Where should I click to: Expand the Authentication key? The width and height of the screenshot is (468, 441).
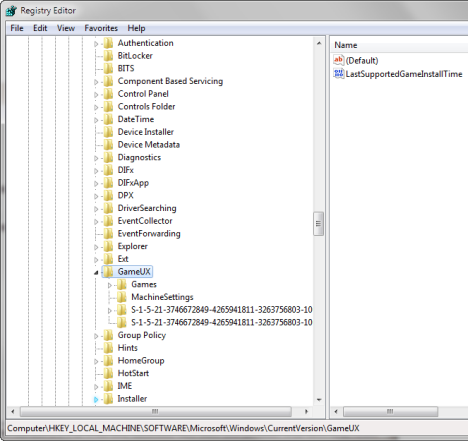click(x=96, y=44)
